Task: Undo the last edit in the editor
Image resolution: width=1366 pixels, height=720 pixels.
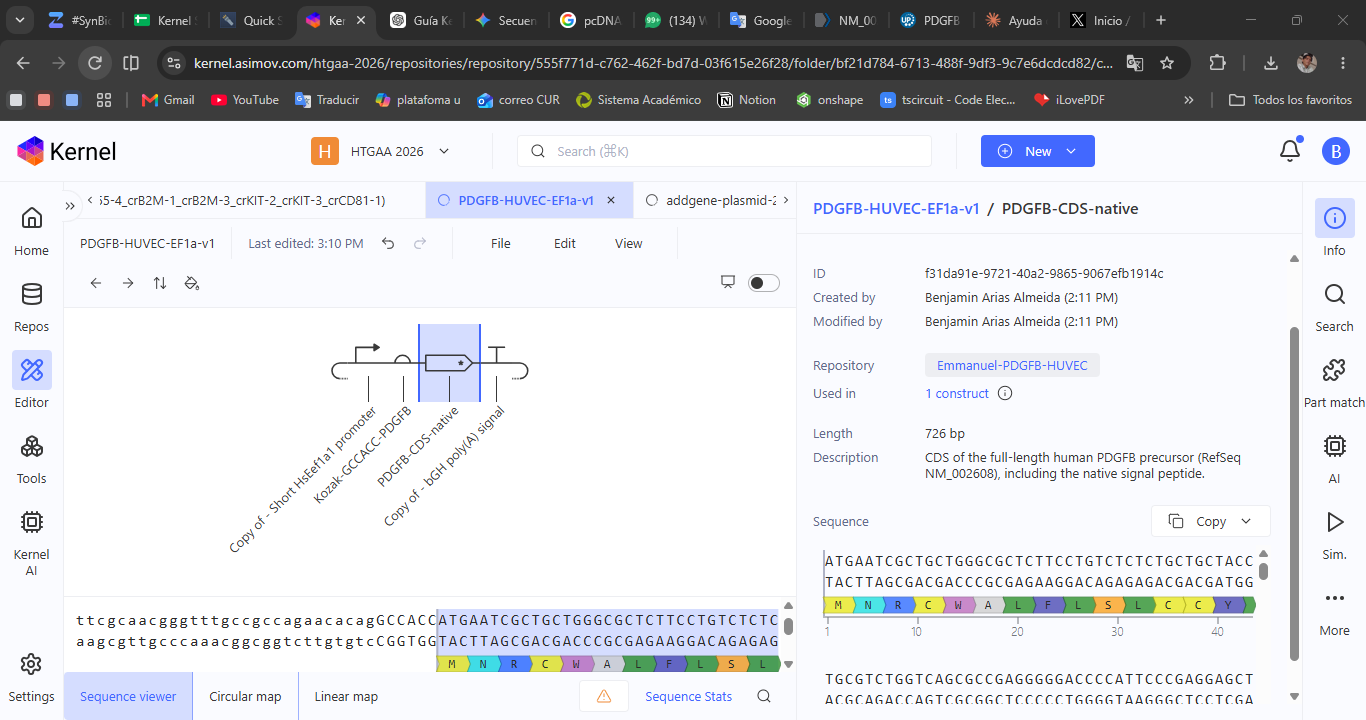Action: (x=388, y=243)
